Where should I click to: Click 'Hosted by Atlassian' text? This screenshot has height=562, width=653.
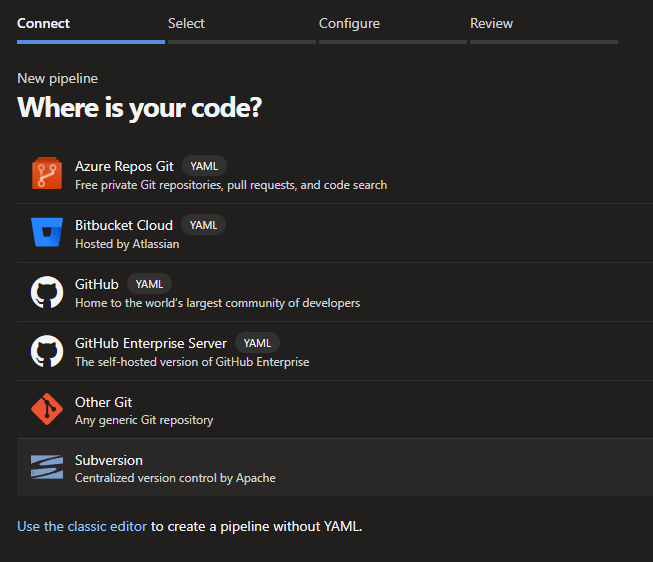click(127, 244)
